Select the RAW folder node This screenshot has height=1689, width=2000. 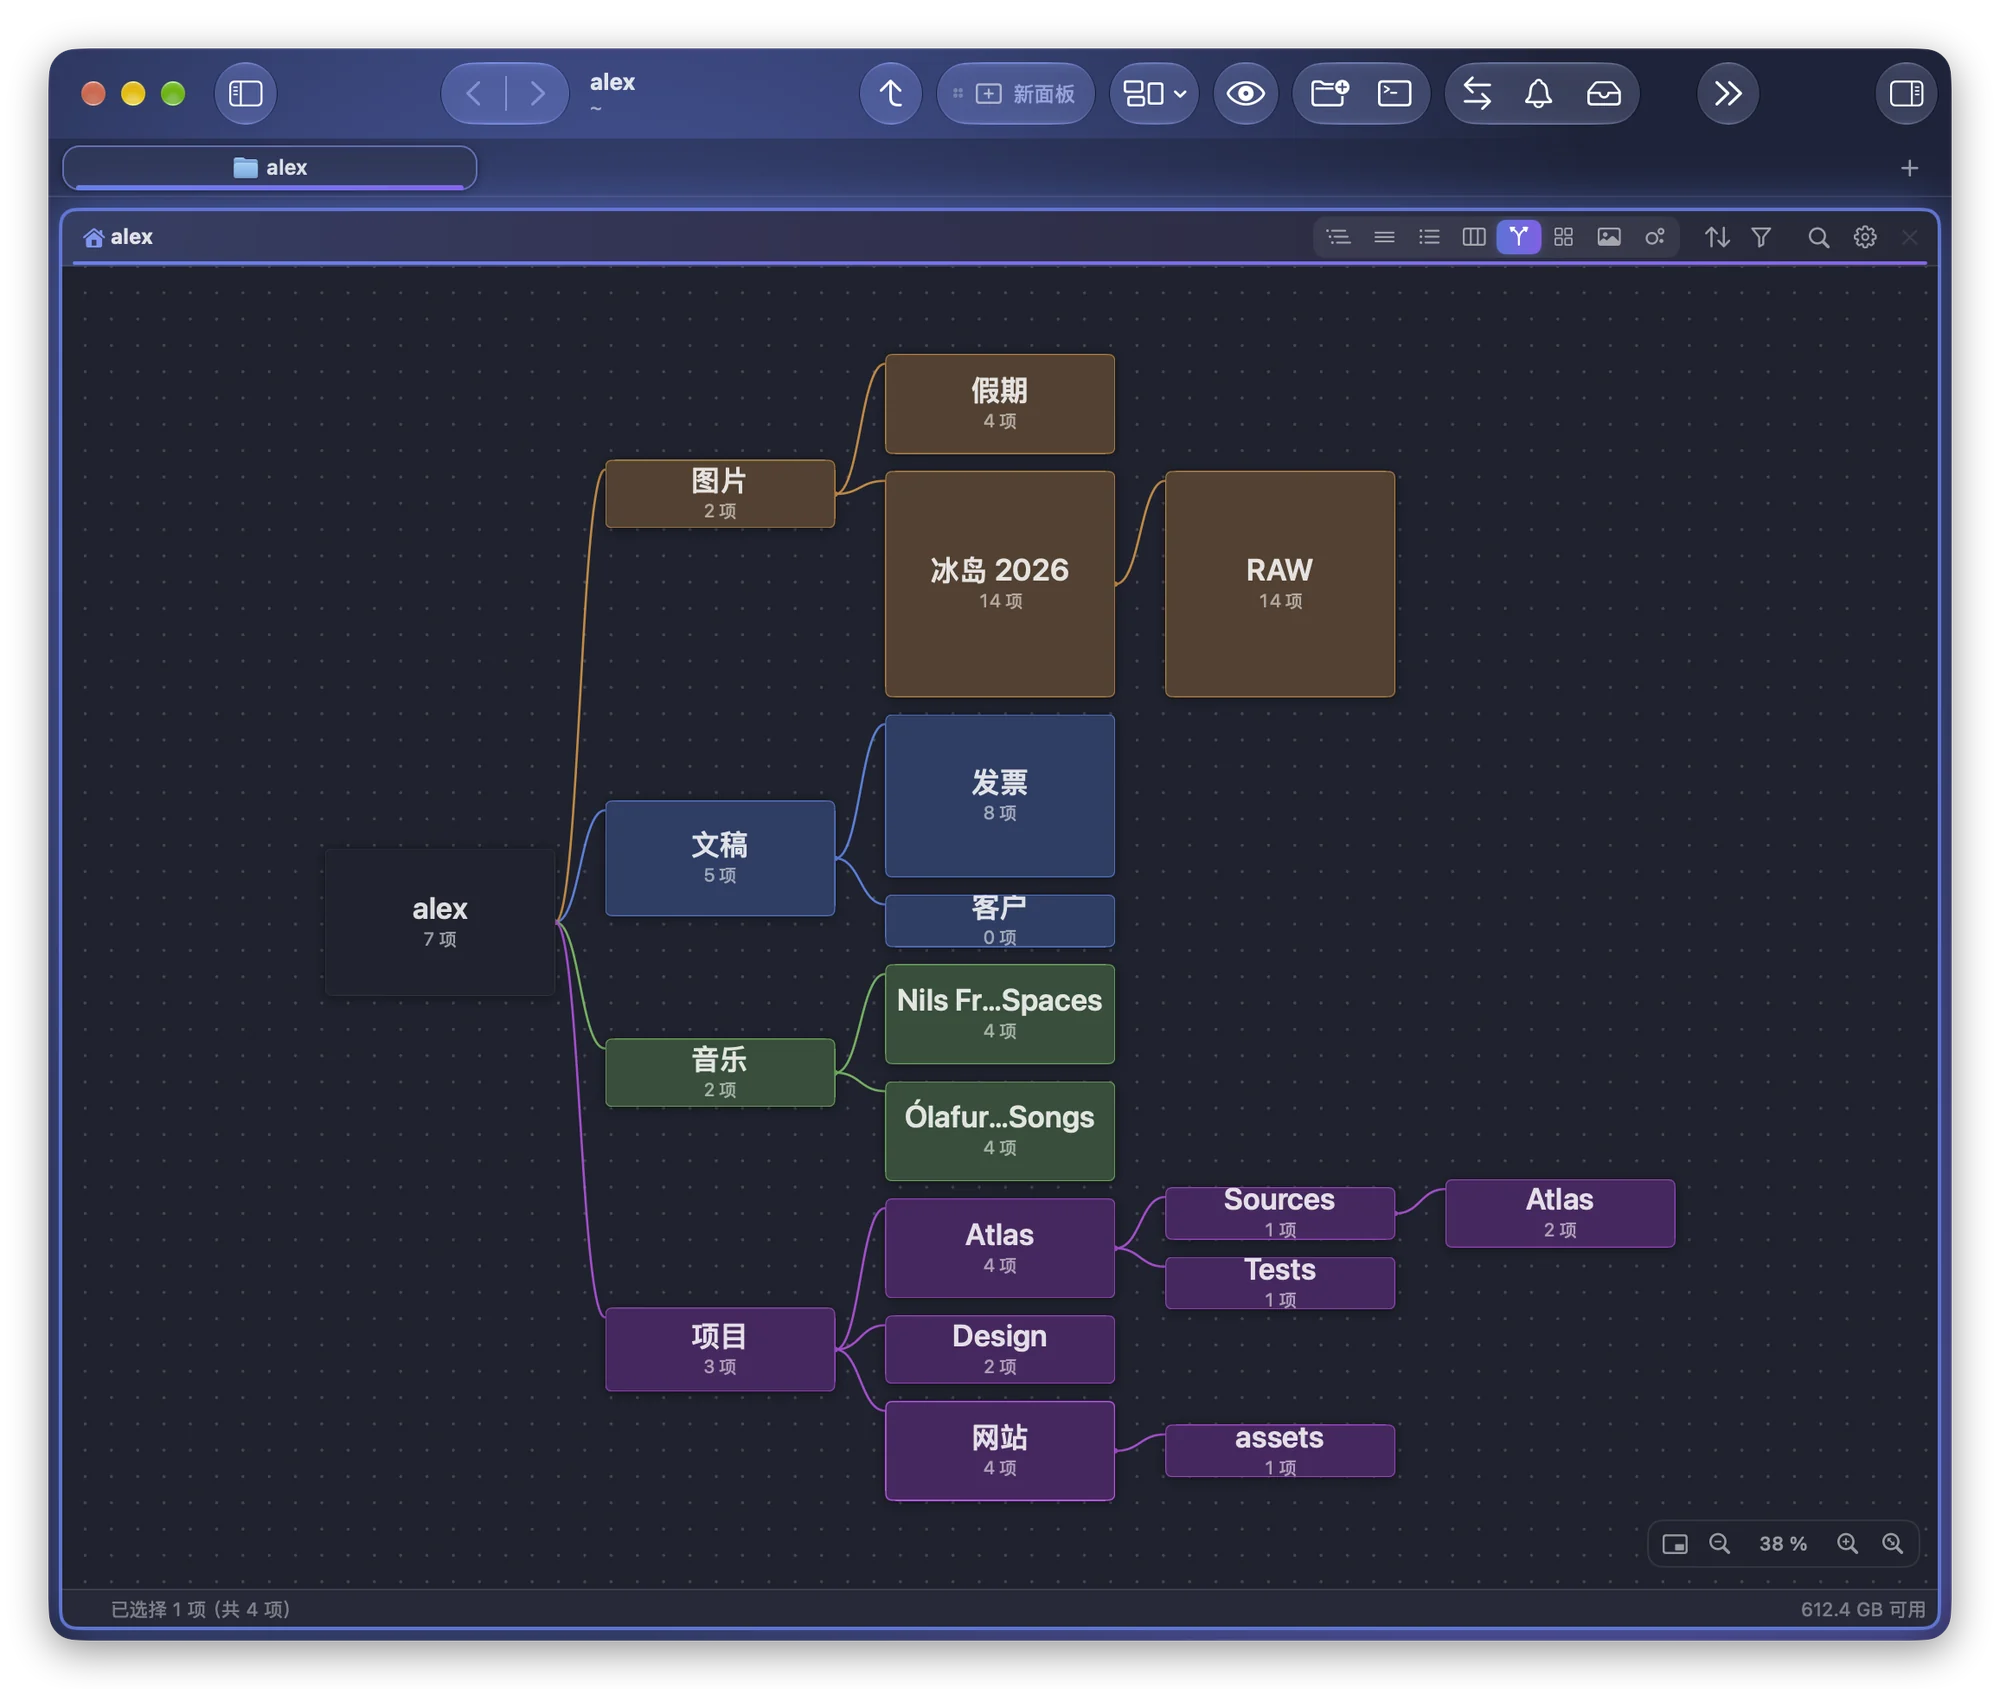point(1279,584)
